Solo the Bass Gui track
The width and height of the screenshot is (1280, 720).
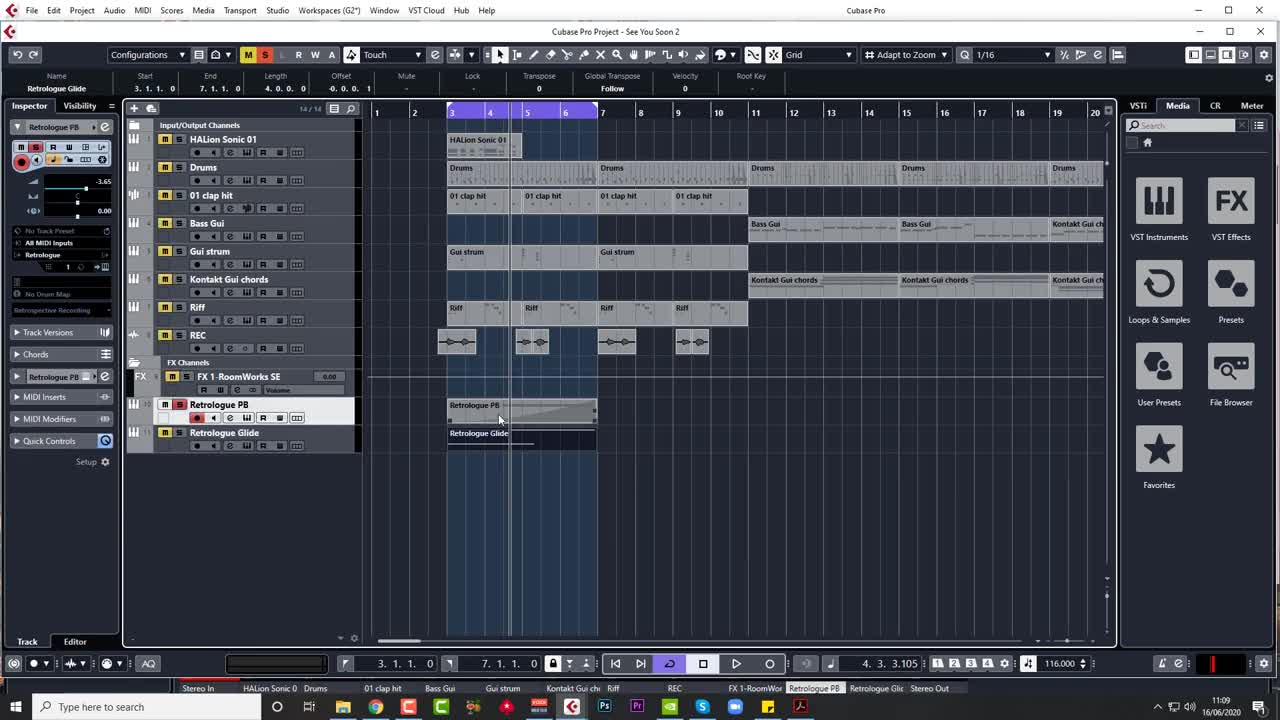(179, 224)
